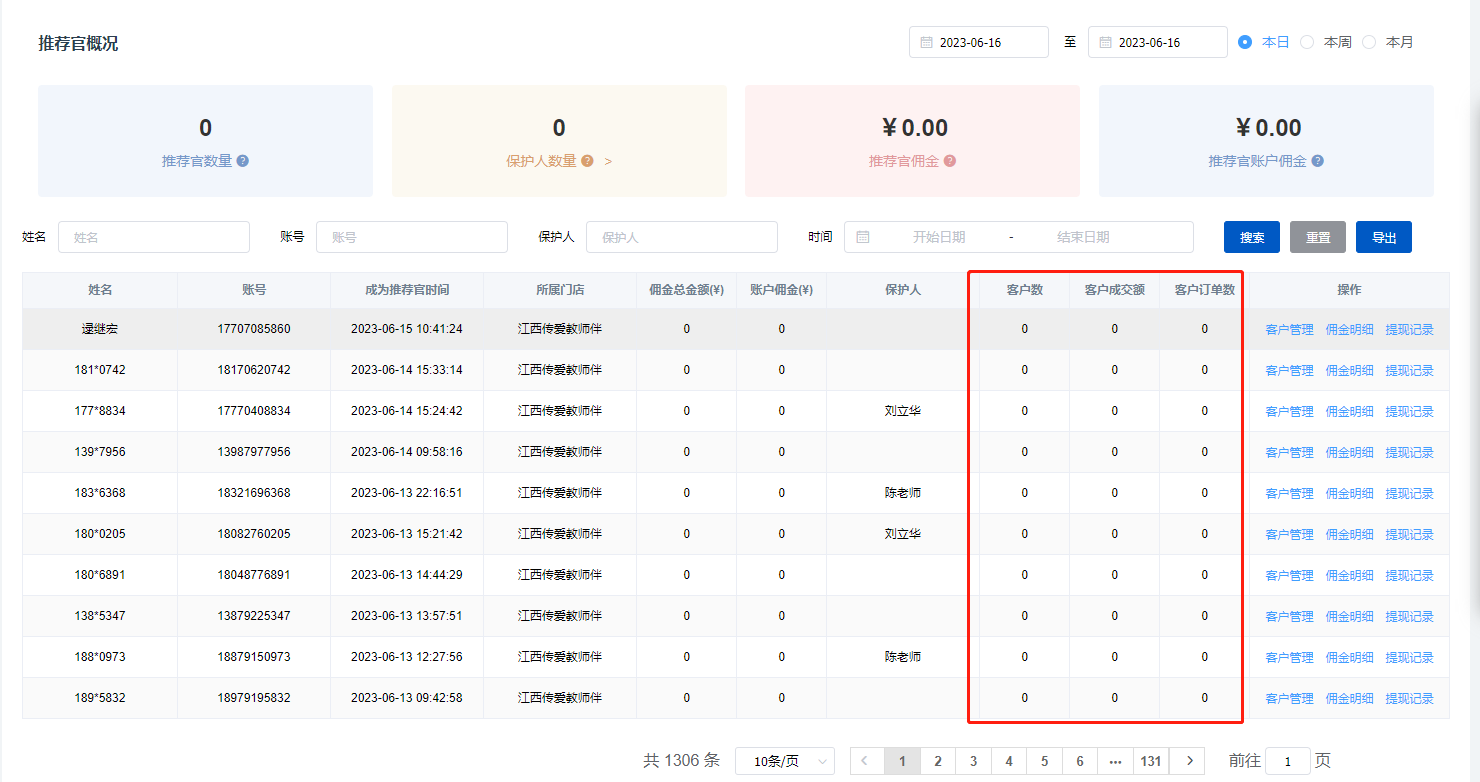
Task: Go to page 3
Action: pyautogui.click(x=973, y=761)
